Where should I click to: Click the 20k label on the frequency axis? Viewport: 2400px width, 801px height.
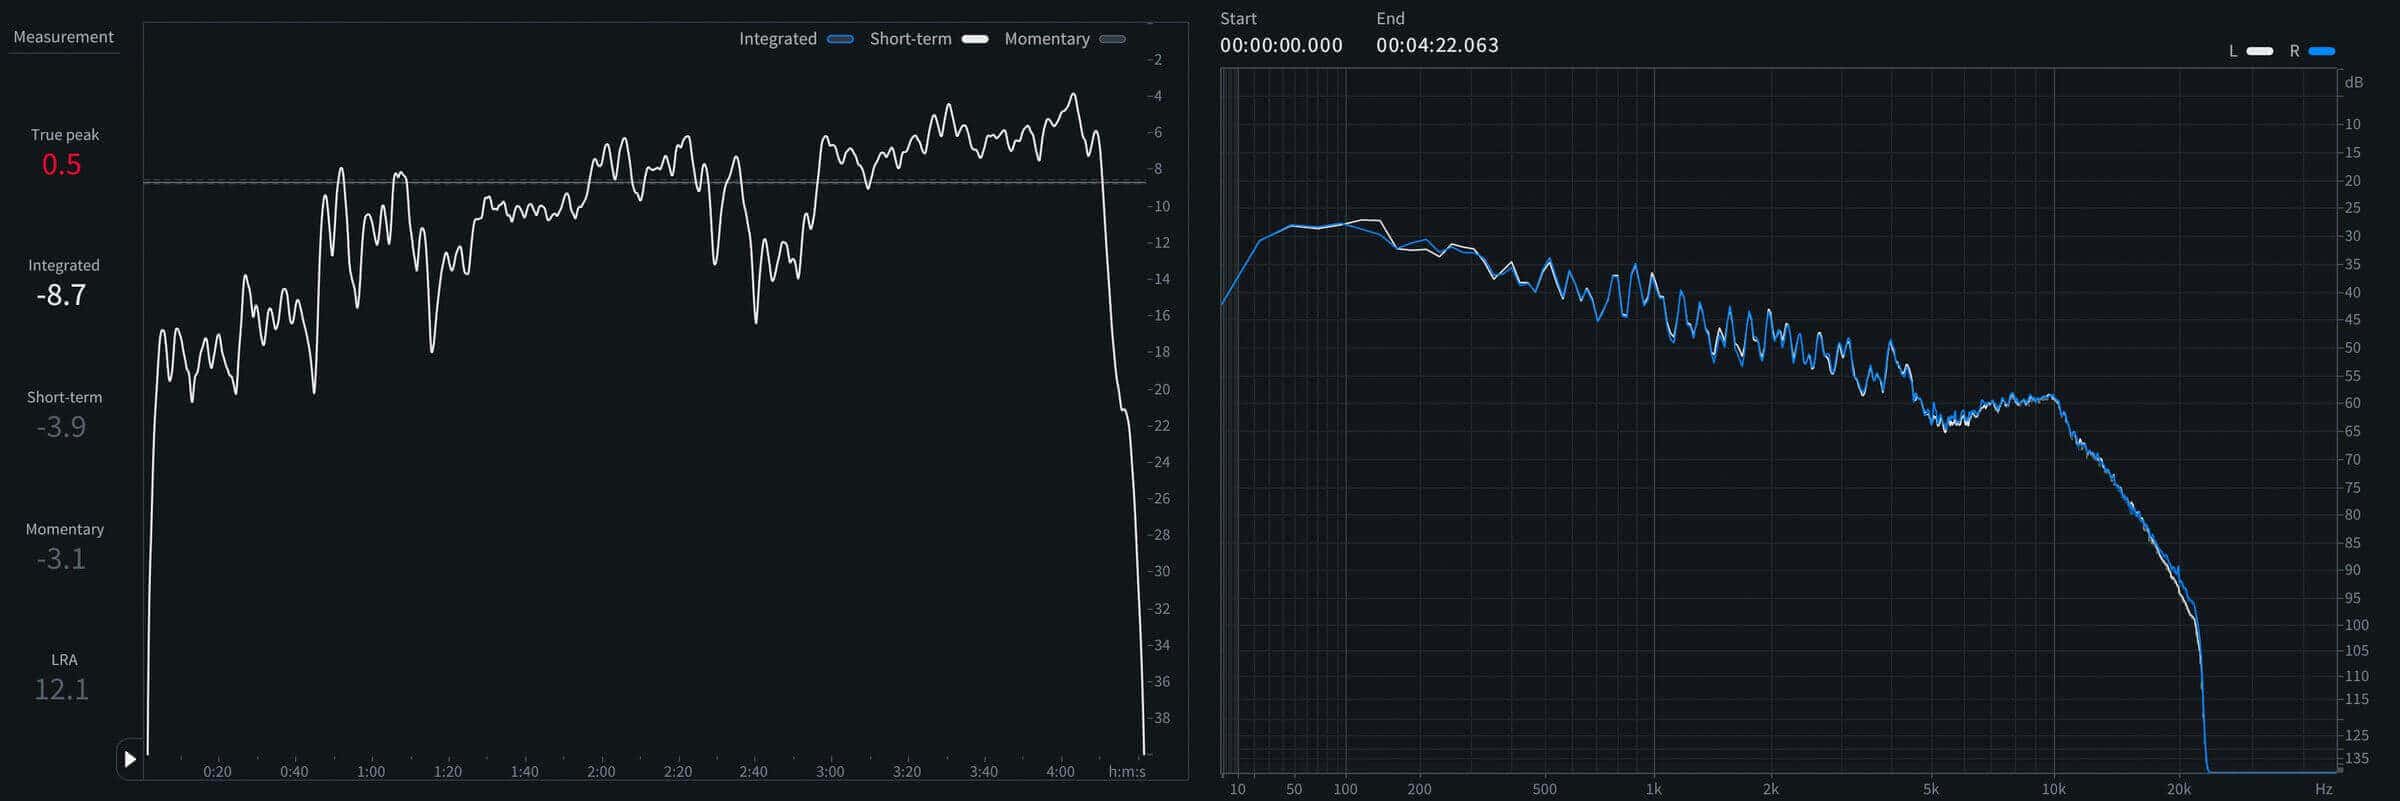(x=2179, y=789)
